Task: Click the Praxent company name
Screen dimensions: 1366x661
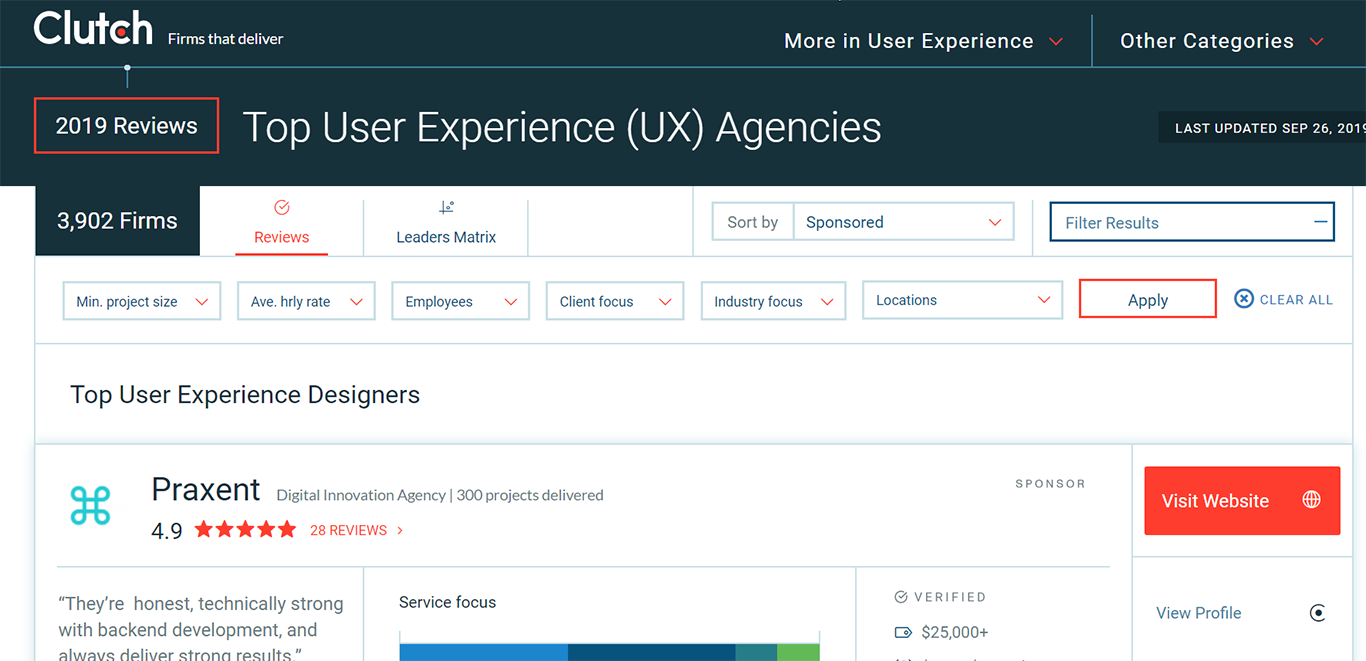Action: coord(206,490)
